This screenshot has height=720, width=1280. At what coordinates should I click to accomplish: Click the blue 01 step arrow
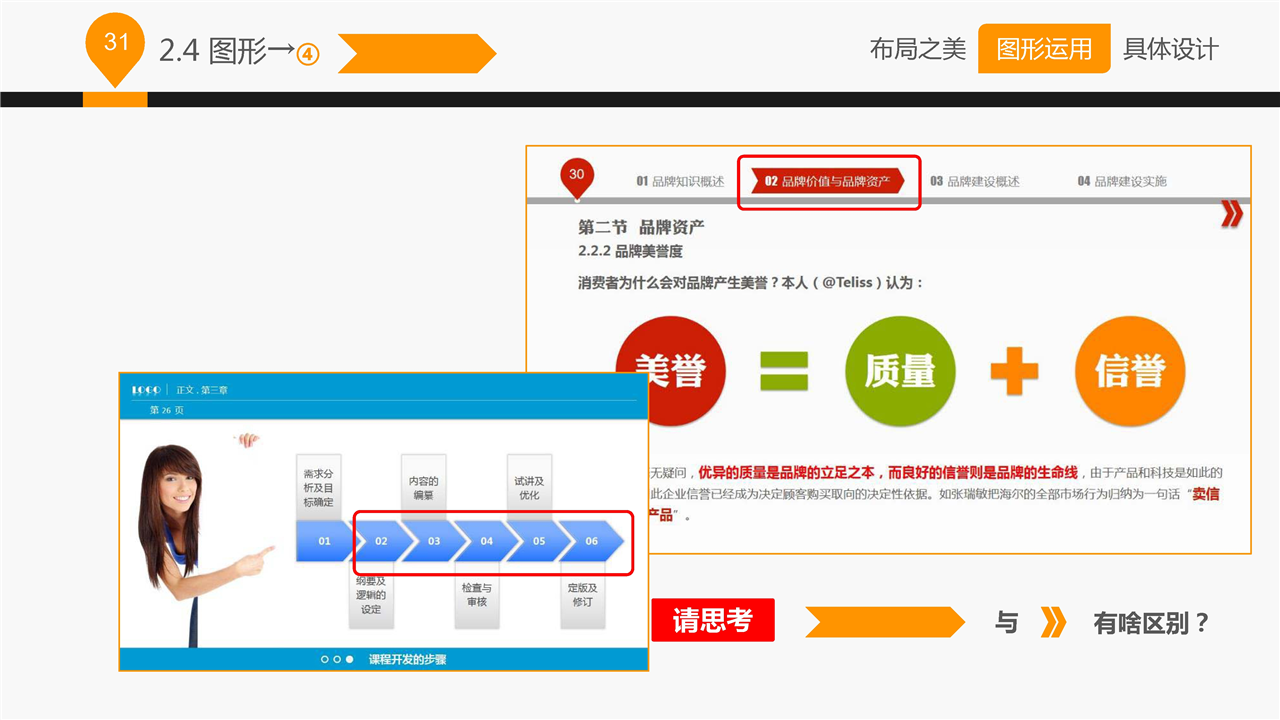point(324,541)
